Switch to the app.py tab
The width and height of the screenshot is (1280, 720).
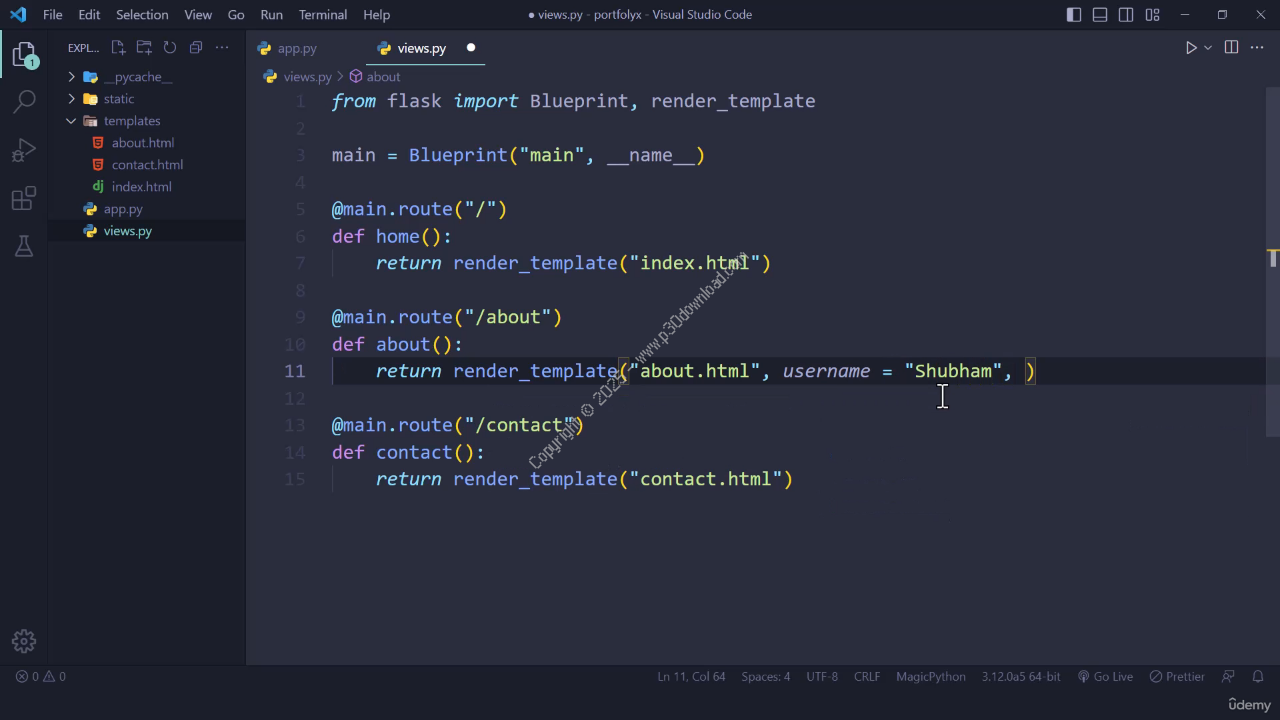(x=297, y=48)
